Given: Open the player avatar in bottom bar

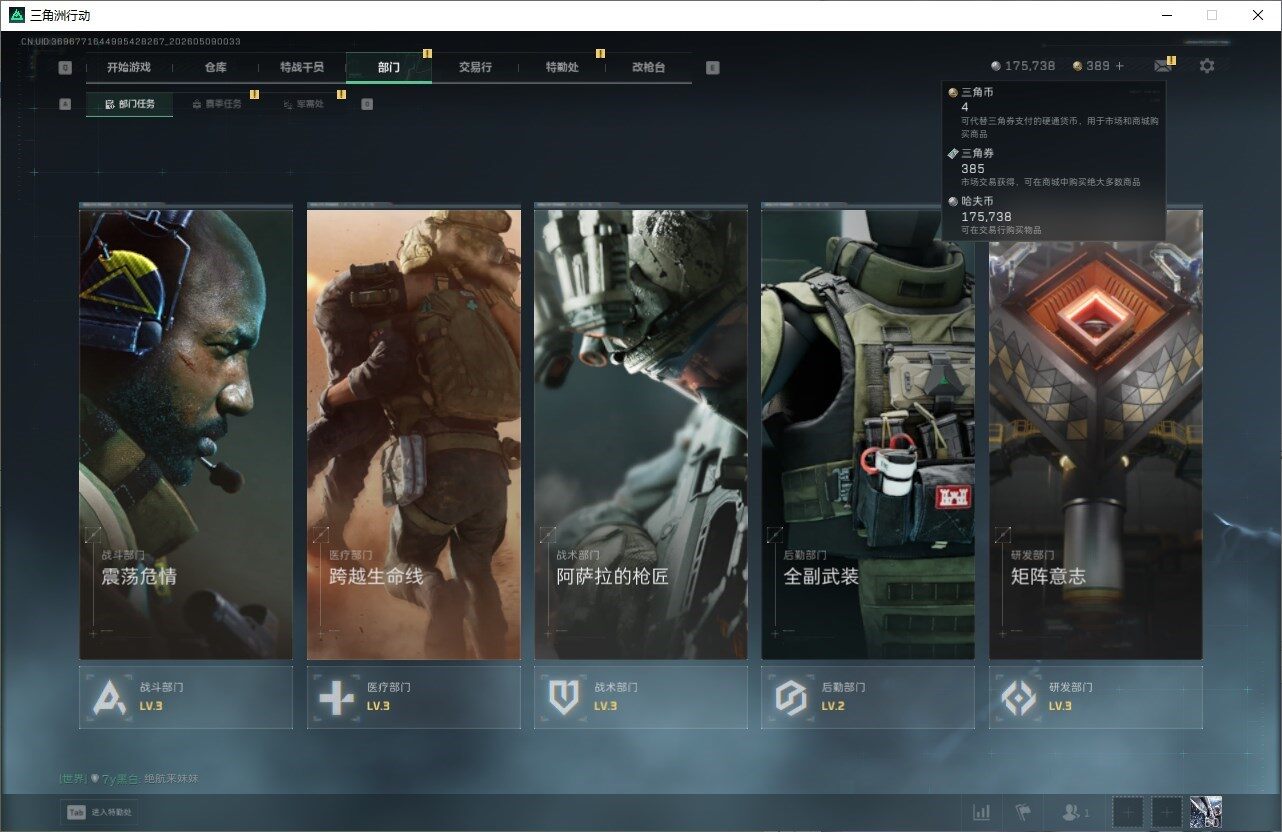Looking at the screenshot, I should coord(1205,812).
